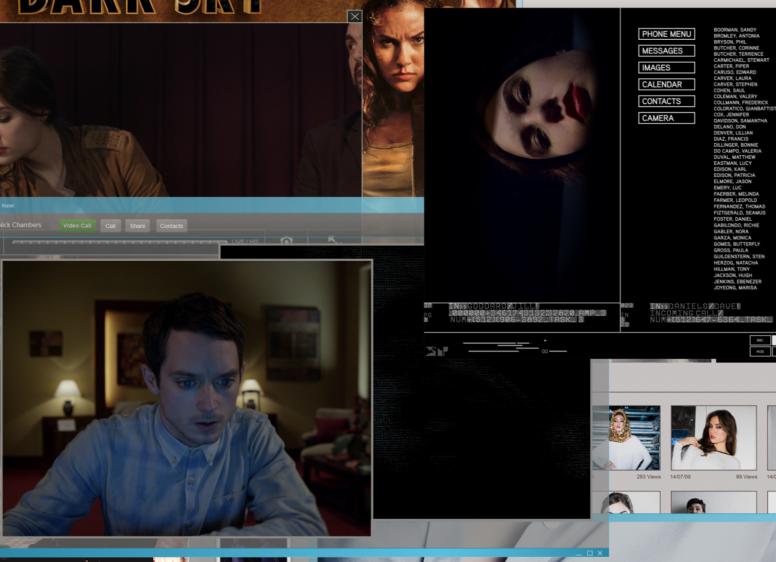Select contact 'GABLER, NORA'
Image resolution: width=776 pixels, height=562 pixels.
point(731,232)
